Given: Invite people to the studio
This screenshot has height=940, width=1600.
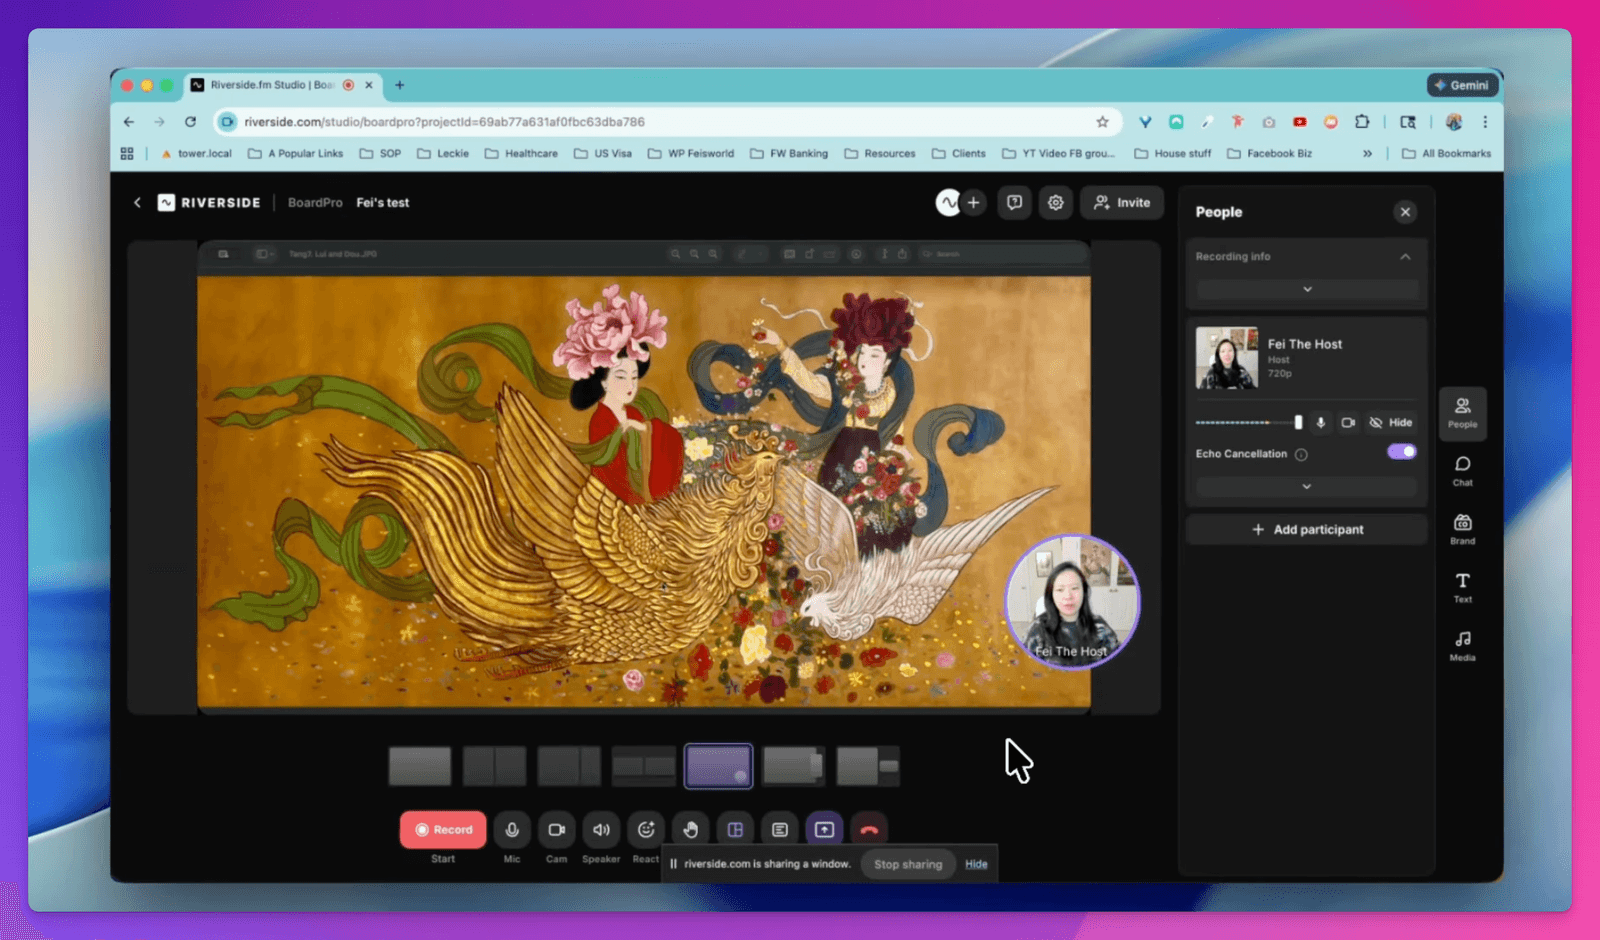Looking at the screenshot, I should 1122,202.
